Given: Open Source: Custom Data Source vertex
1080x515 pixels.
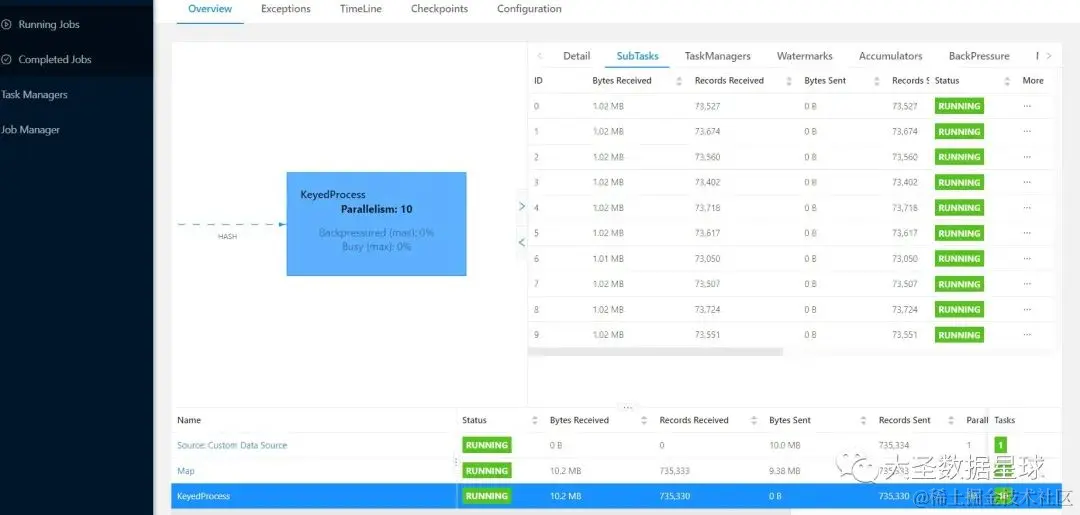Looking at the screenshot, I should point(232,445).
